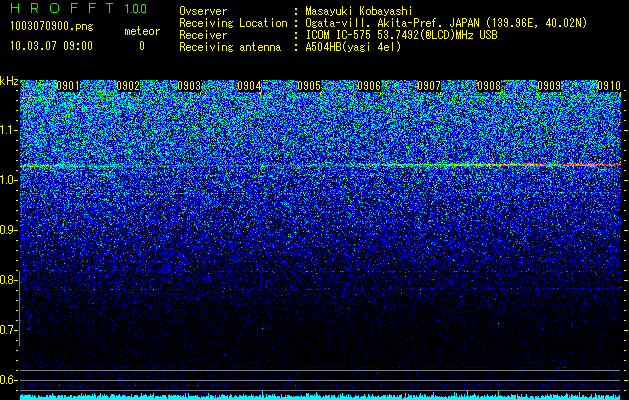Click the Receiver label
Screen dimensions: 629x400
[203, 35]
